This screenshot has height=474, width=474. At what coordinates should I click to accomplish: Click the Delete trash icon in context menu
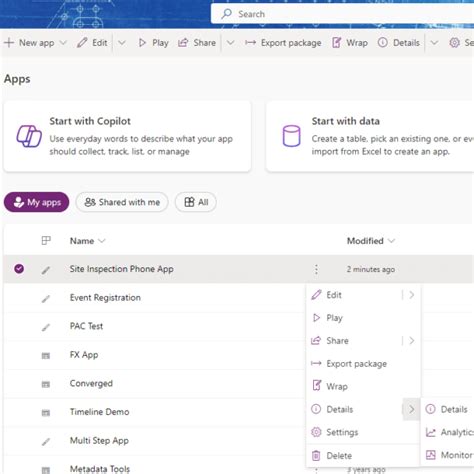(316, 455)
